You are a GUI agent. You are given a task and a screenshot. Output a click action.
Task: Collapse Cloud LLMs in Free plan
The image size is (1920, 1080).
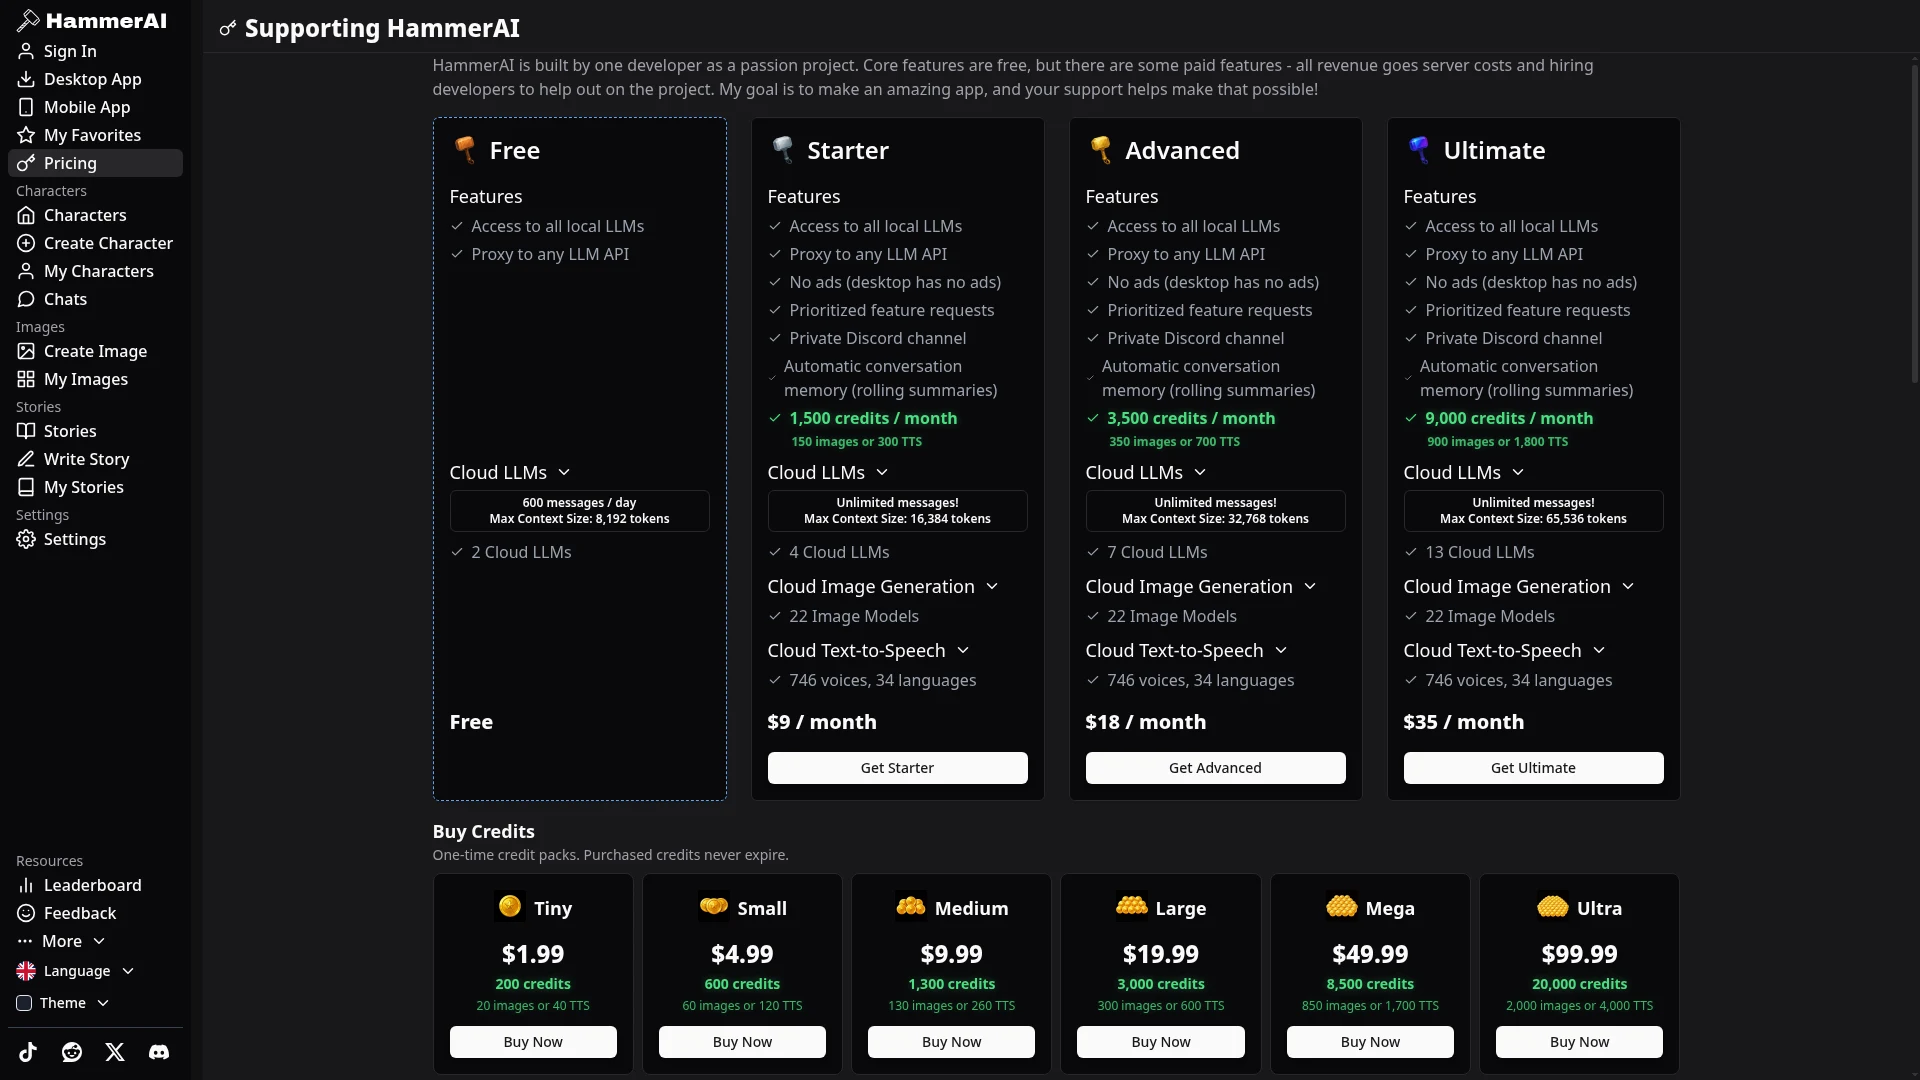click(x=510, y=472)
